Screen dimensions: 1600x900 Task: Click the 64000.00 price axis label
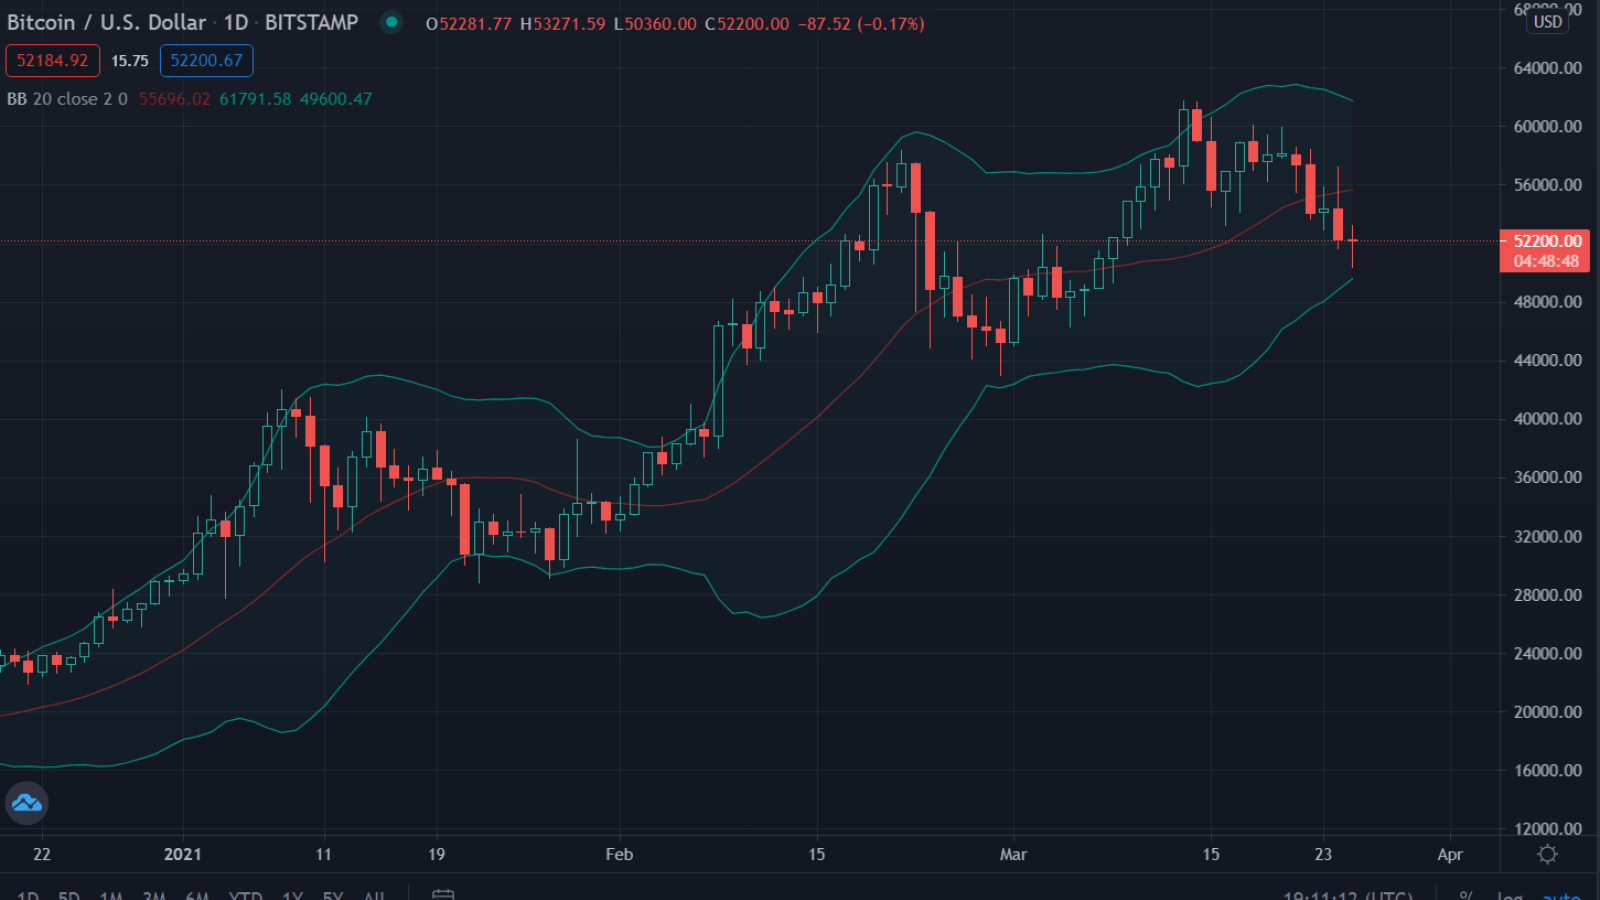coord(1547,68)
